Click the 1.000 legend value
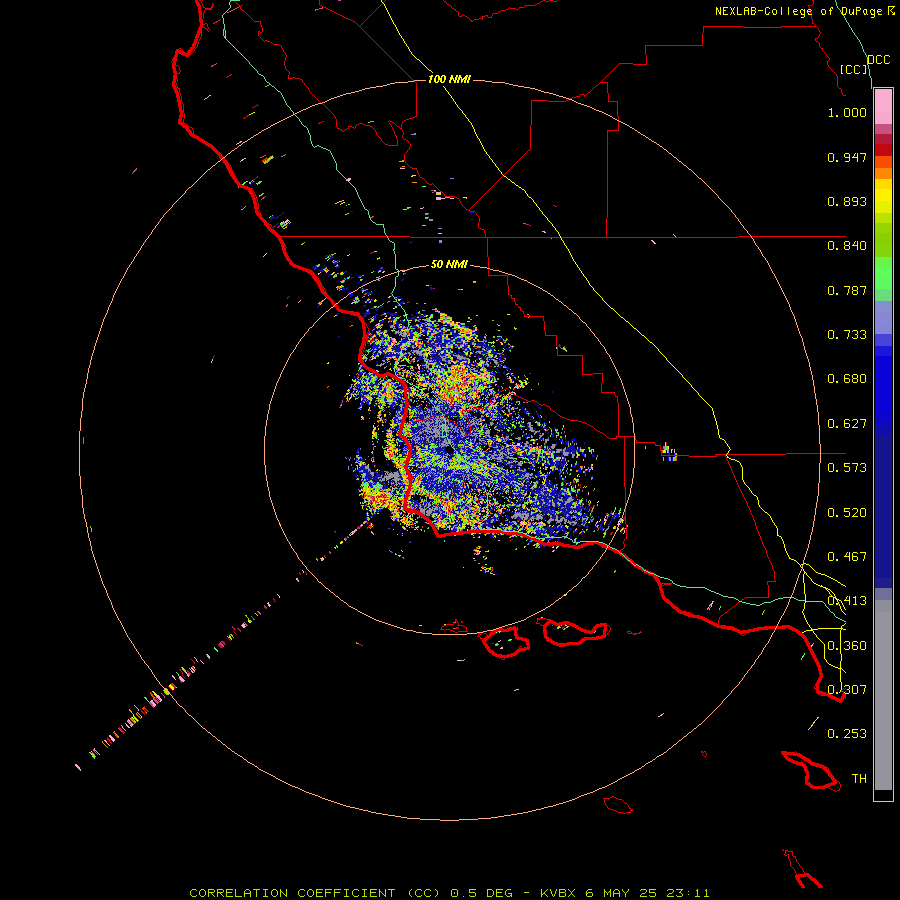Viewport: 900px width, 900px height. pyautogui.click(x=847, y=112)
